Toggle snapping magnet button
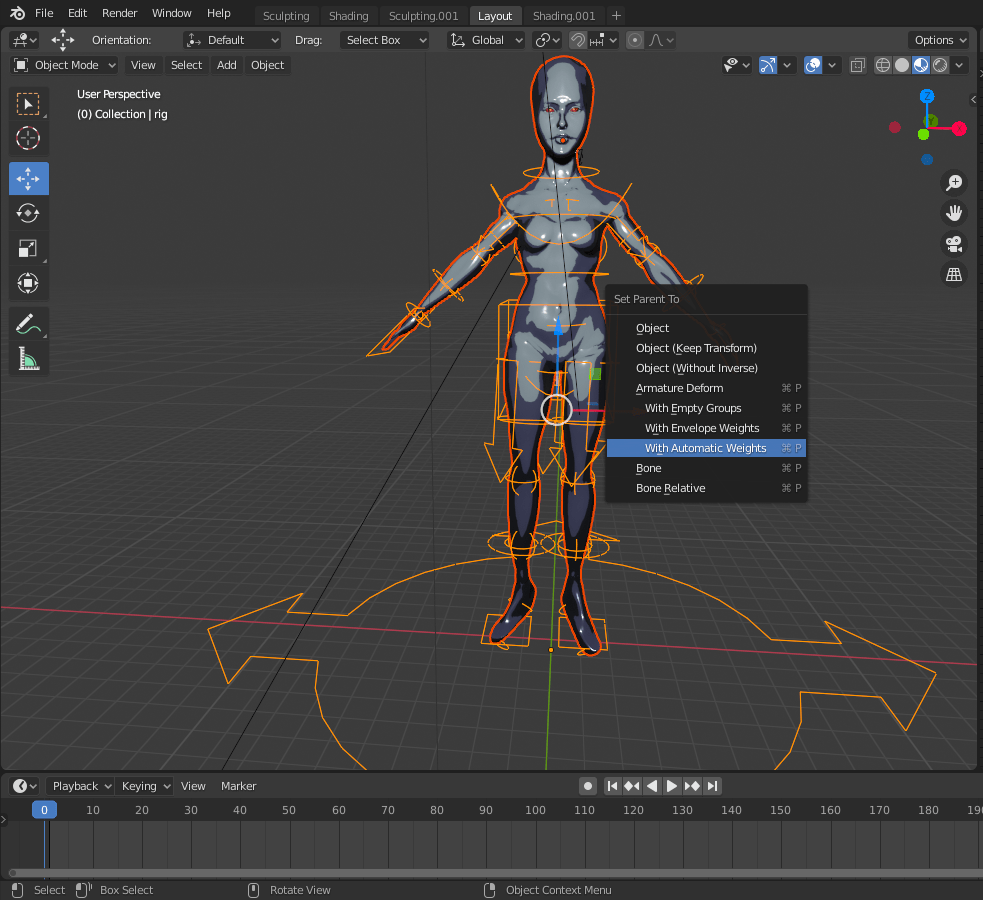983x900 pixels. pyautogui.click(x=578, y=40)
